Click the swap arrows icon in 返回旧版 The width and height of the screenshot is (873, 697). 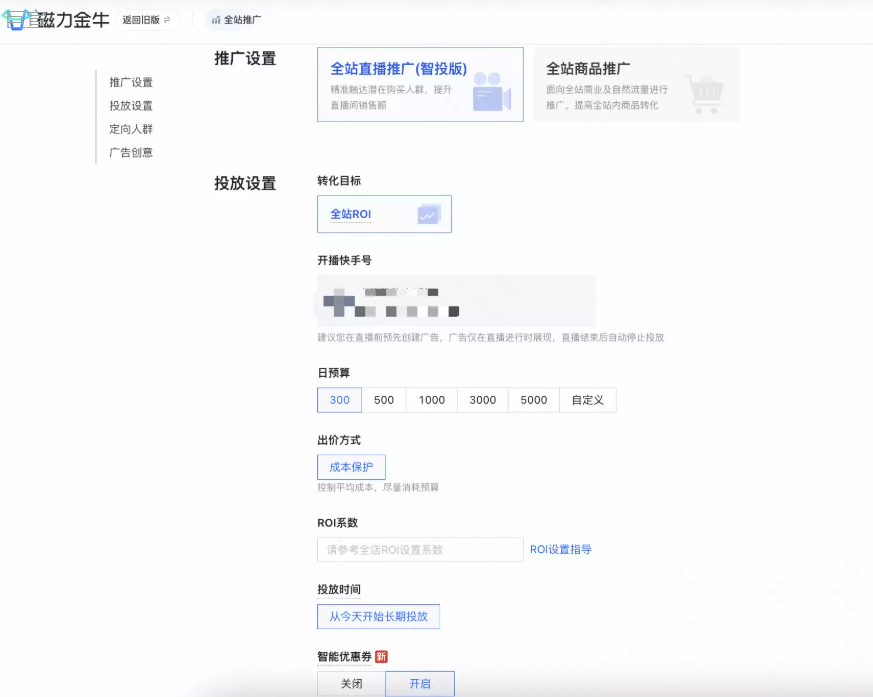click(167, 18)
